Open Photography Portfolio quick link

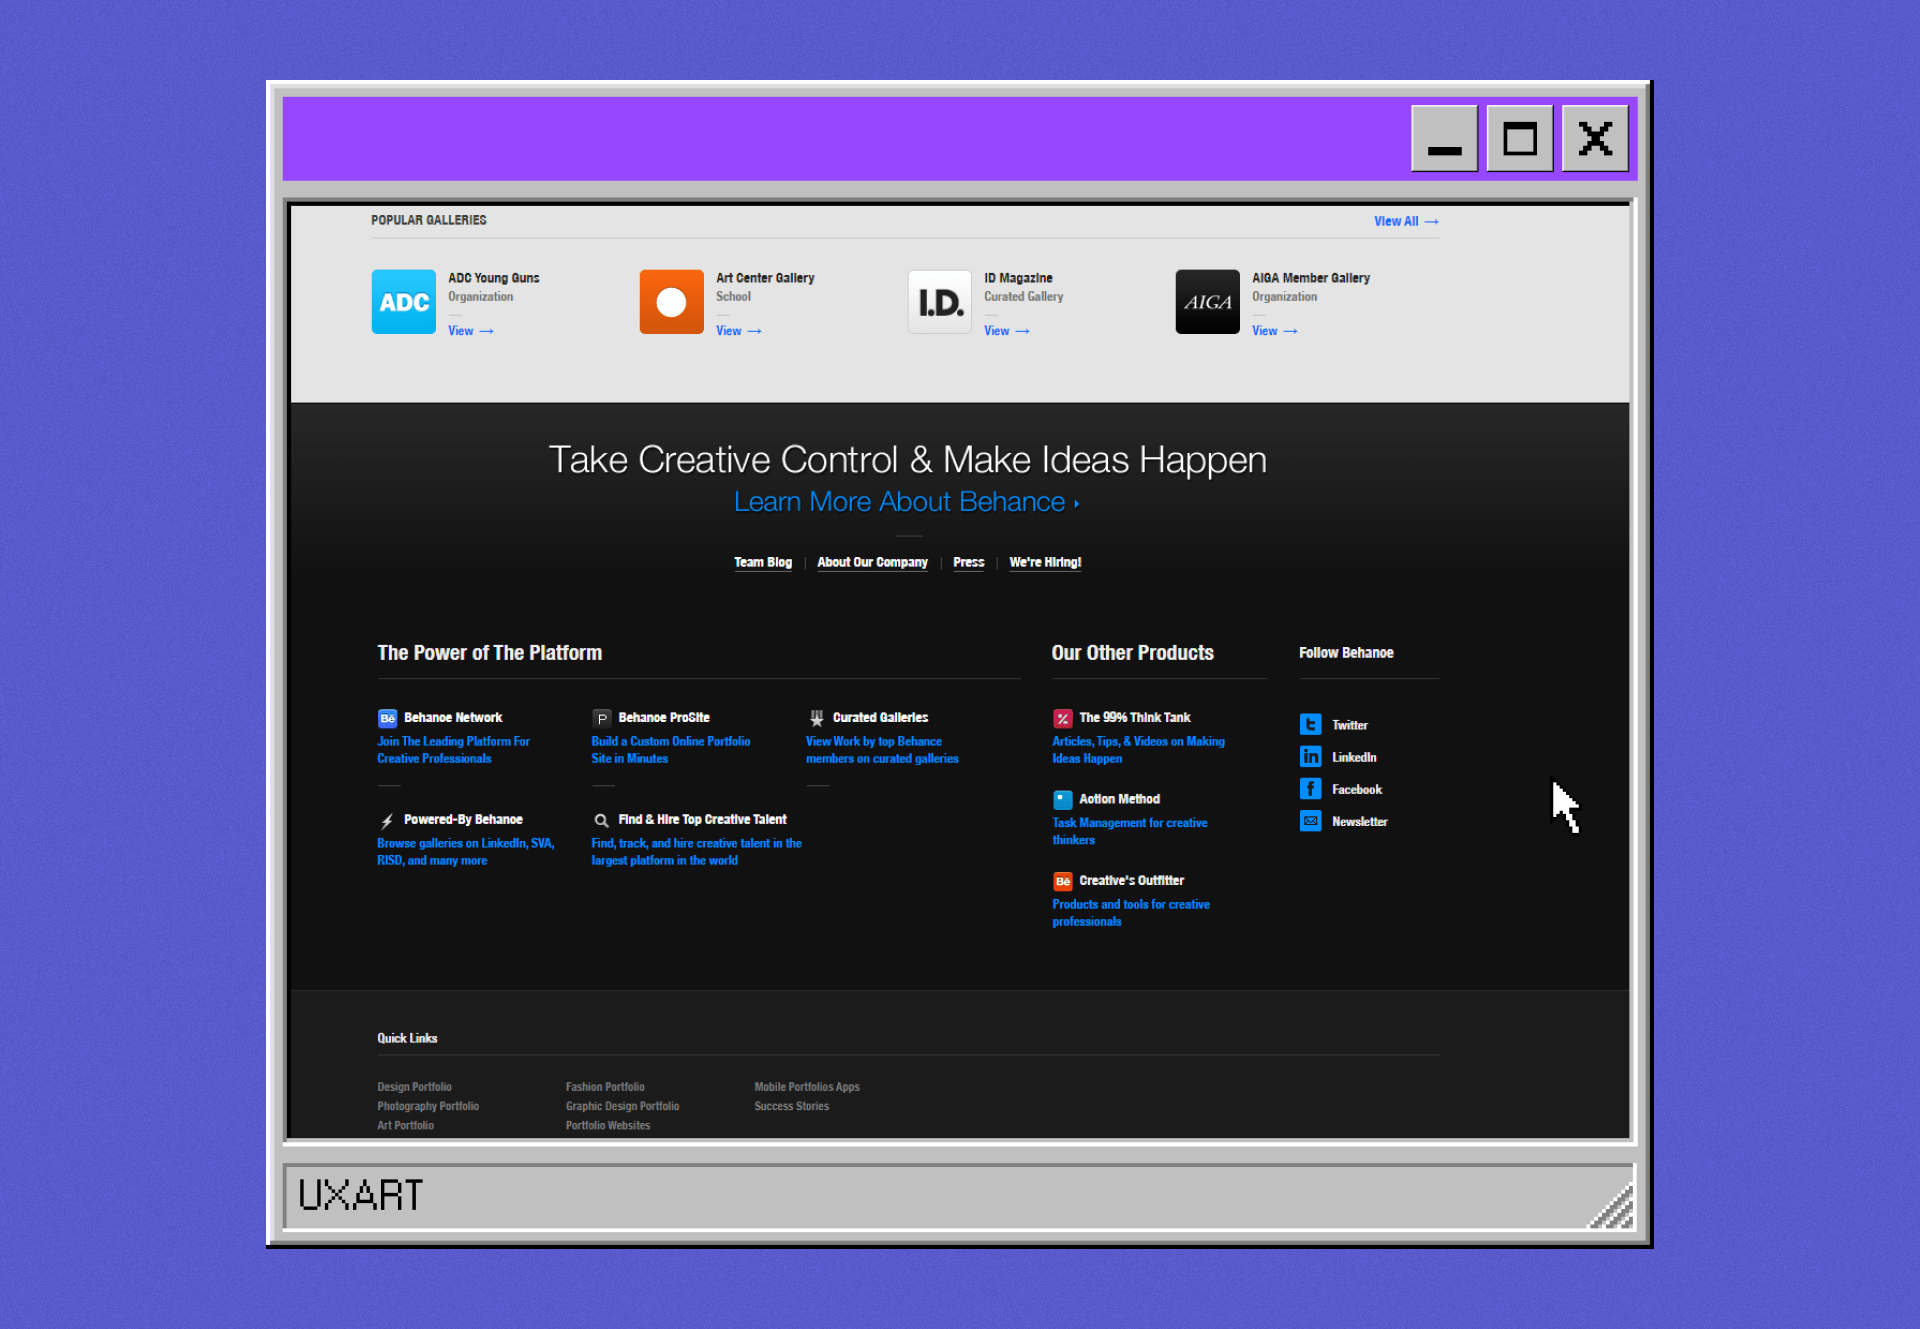428,1106
